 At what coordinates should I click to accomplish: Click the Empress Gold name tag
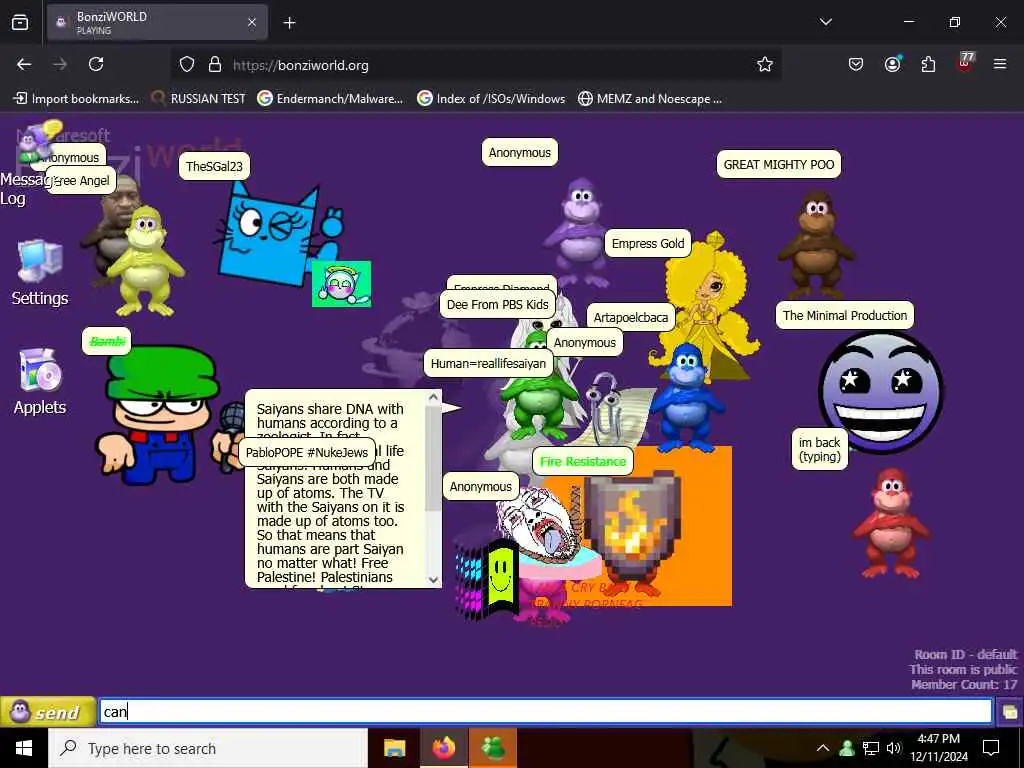tap(647, 244)
